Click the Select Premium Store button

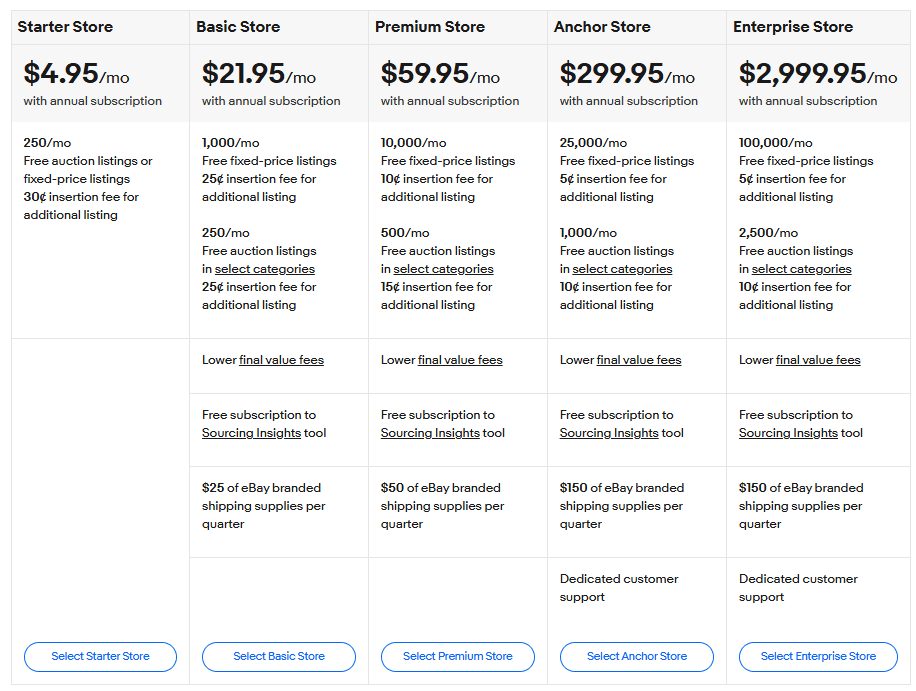[x=457, y=656]
